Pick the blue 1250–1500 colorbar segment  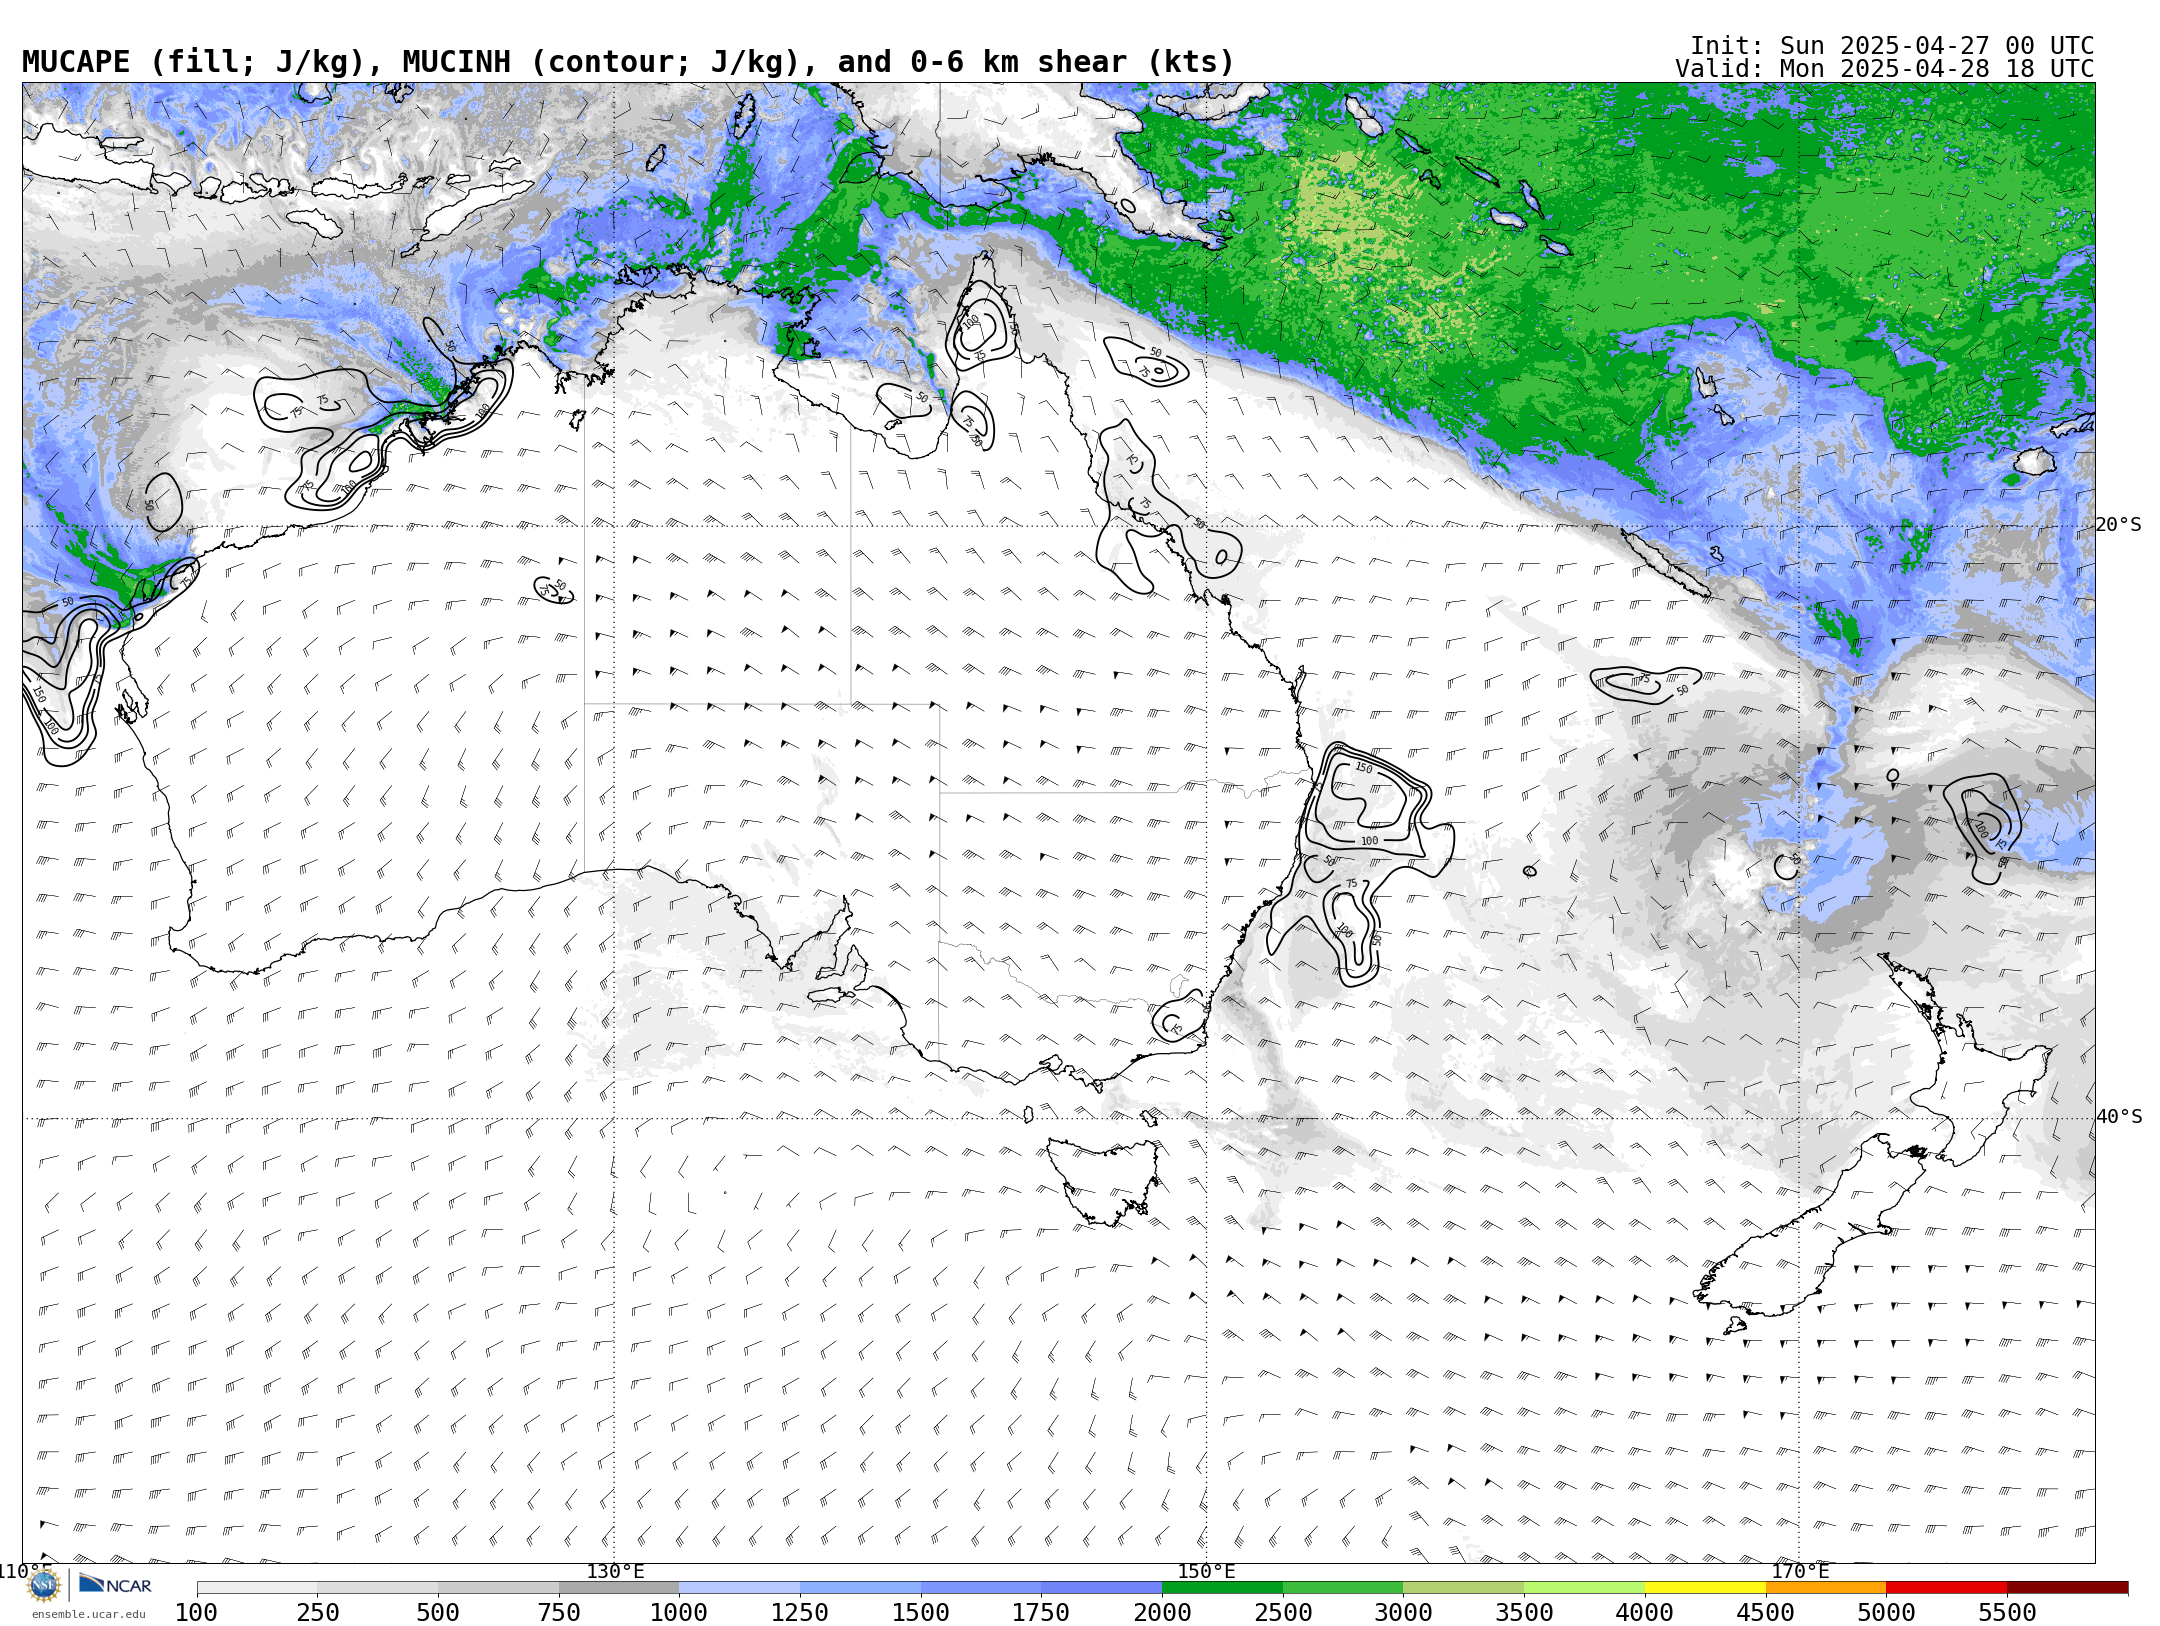point(860,1588)
